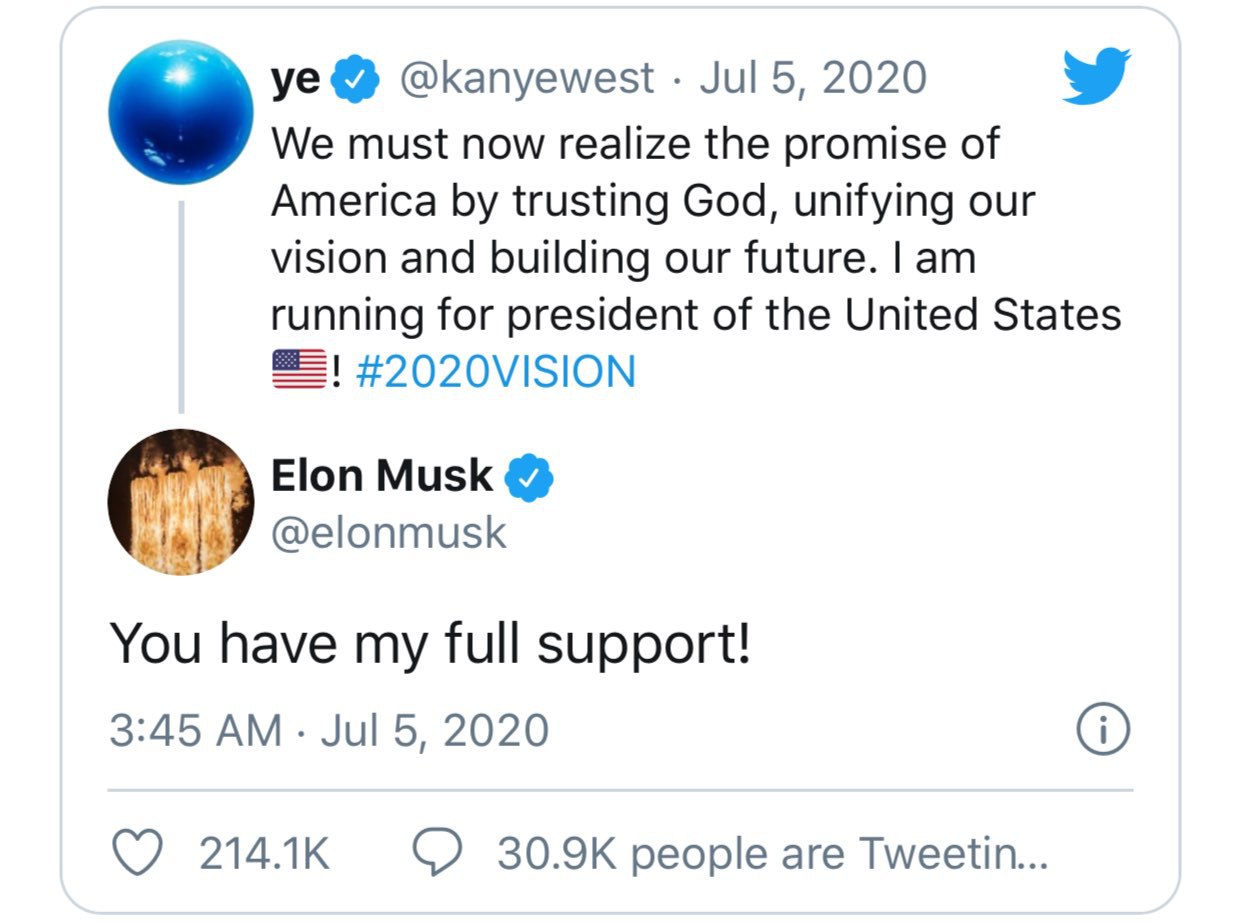Image resolution: width=1241 pixels, height=922 pixels.
Task: Click the @kanyewest handle
Action: tap(528, 78)
